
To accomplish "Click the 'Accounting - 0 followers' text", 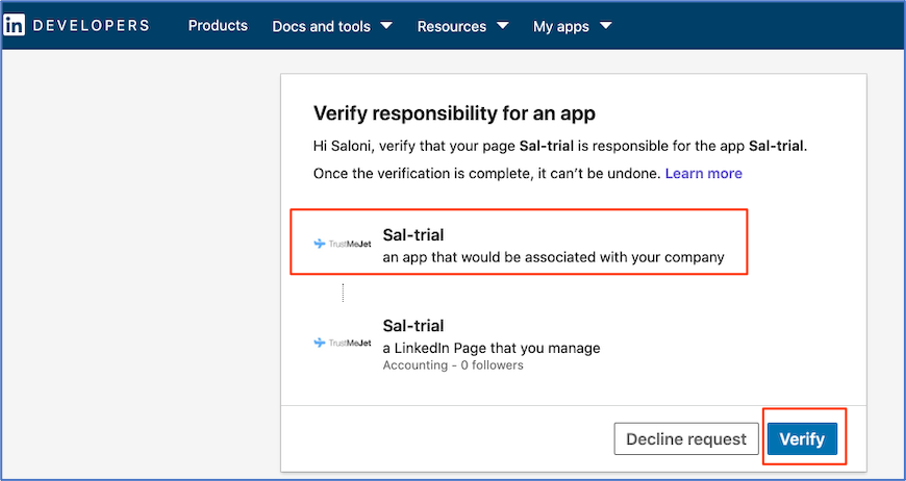I will 453,365.
